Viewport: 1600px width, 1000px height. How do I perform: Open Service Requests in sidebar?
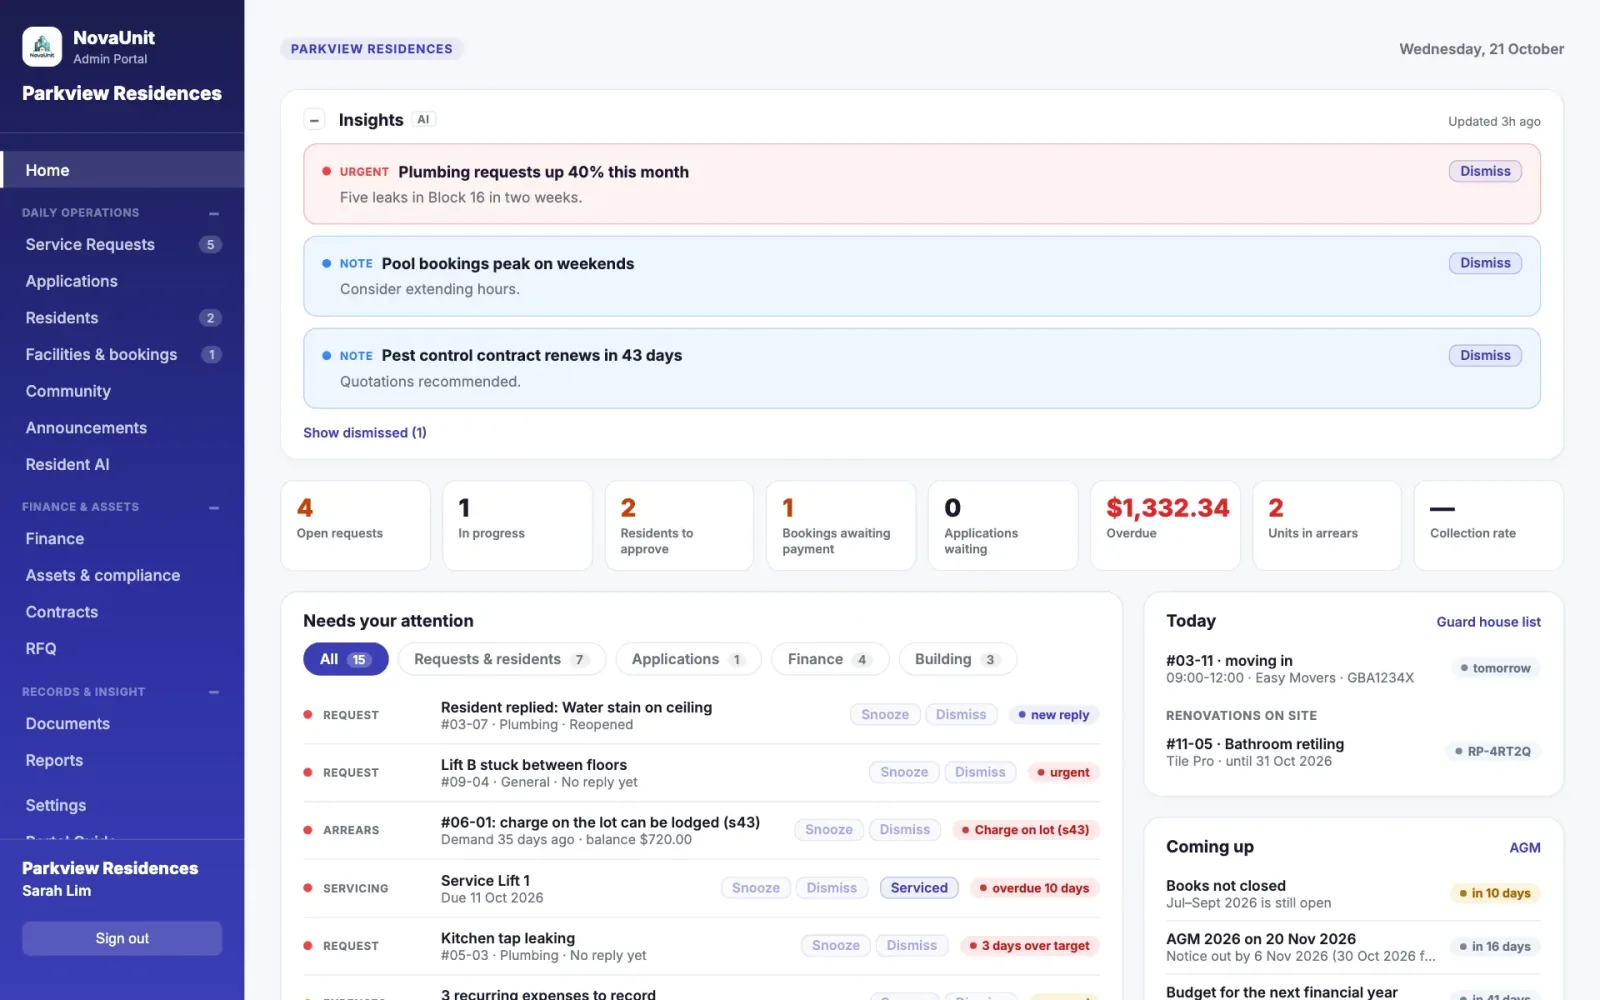click(122, 245)
